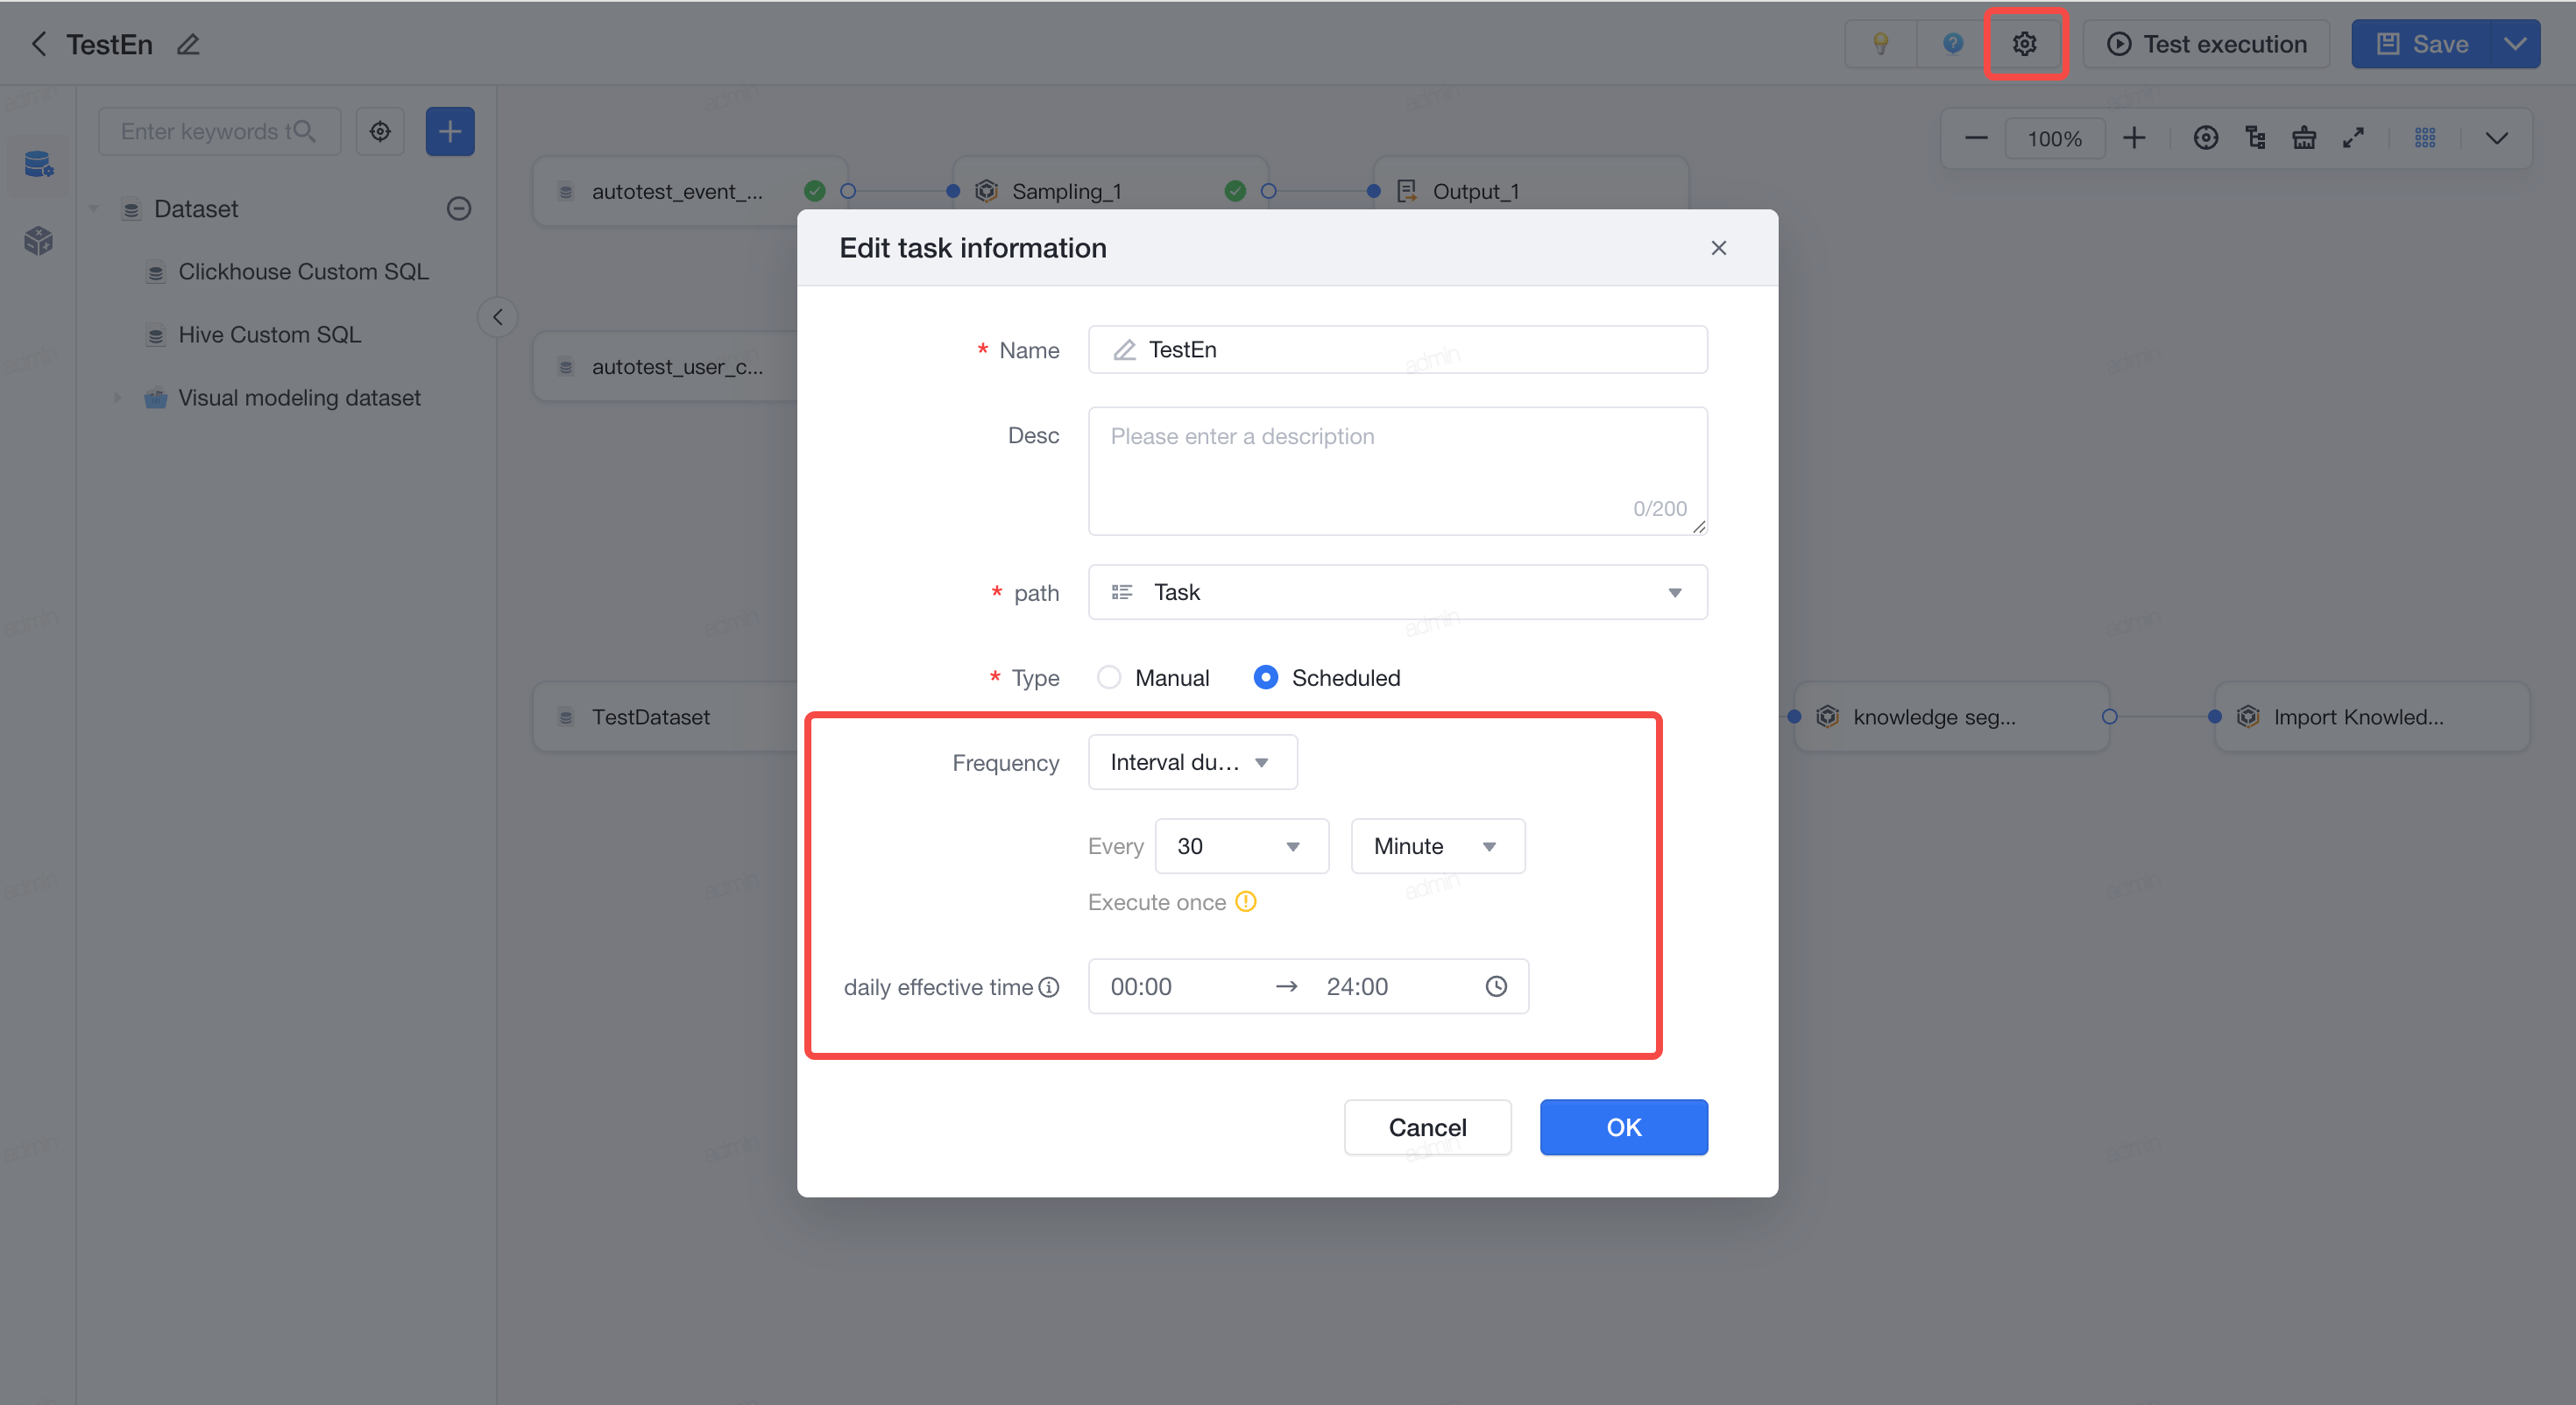The width and height of the screenshot is (2576, 1405).
Task: Open the Frequency Interval dropdown
Action: pyautogui.click(x=1192, y=762)
